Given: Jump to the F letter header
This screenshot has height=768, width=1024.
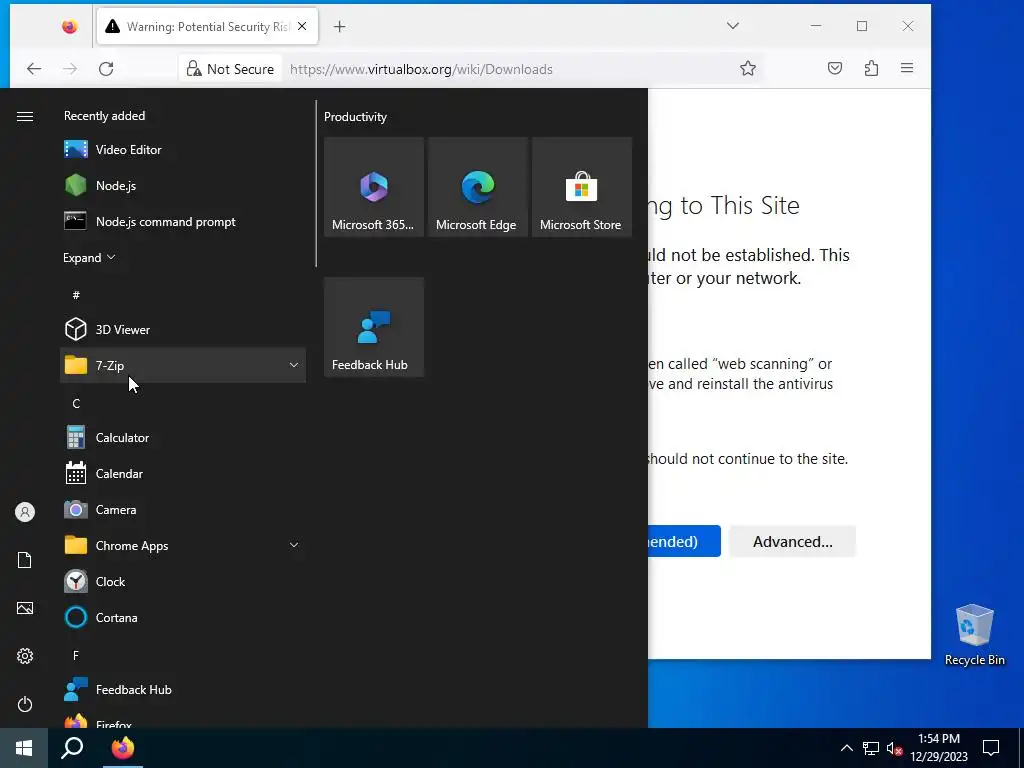Looking at the screenshot, I should tap(76, 655).
